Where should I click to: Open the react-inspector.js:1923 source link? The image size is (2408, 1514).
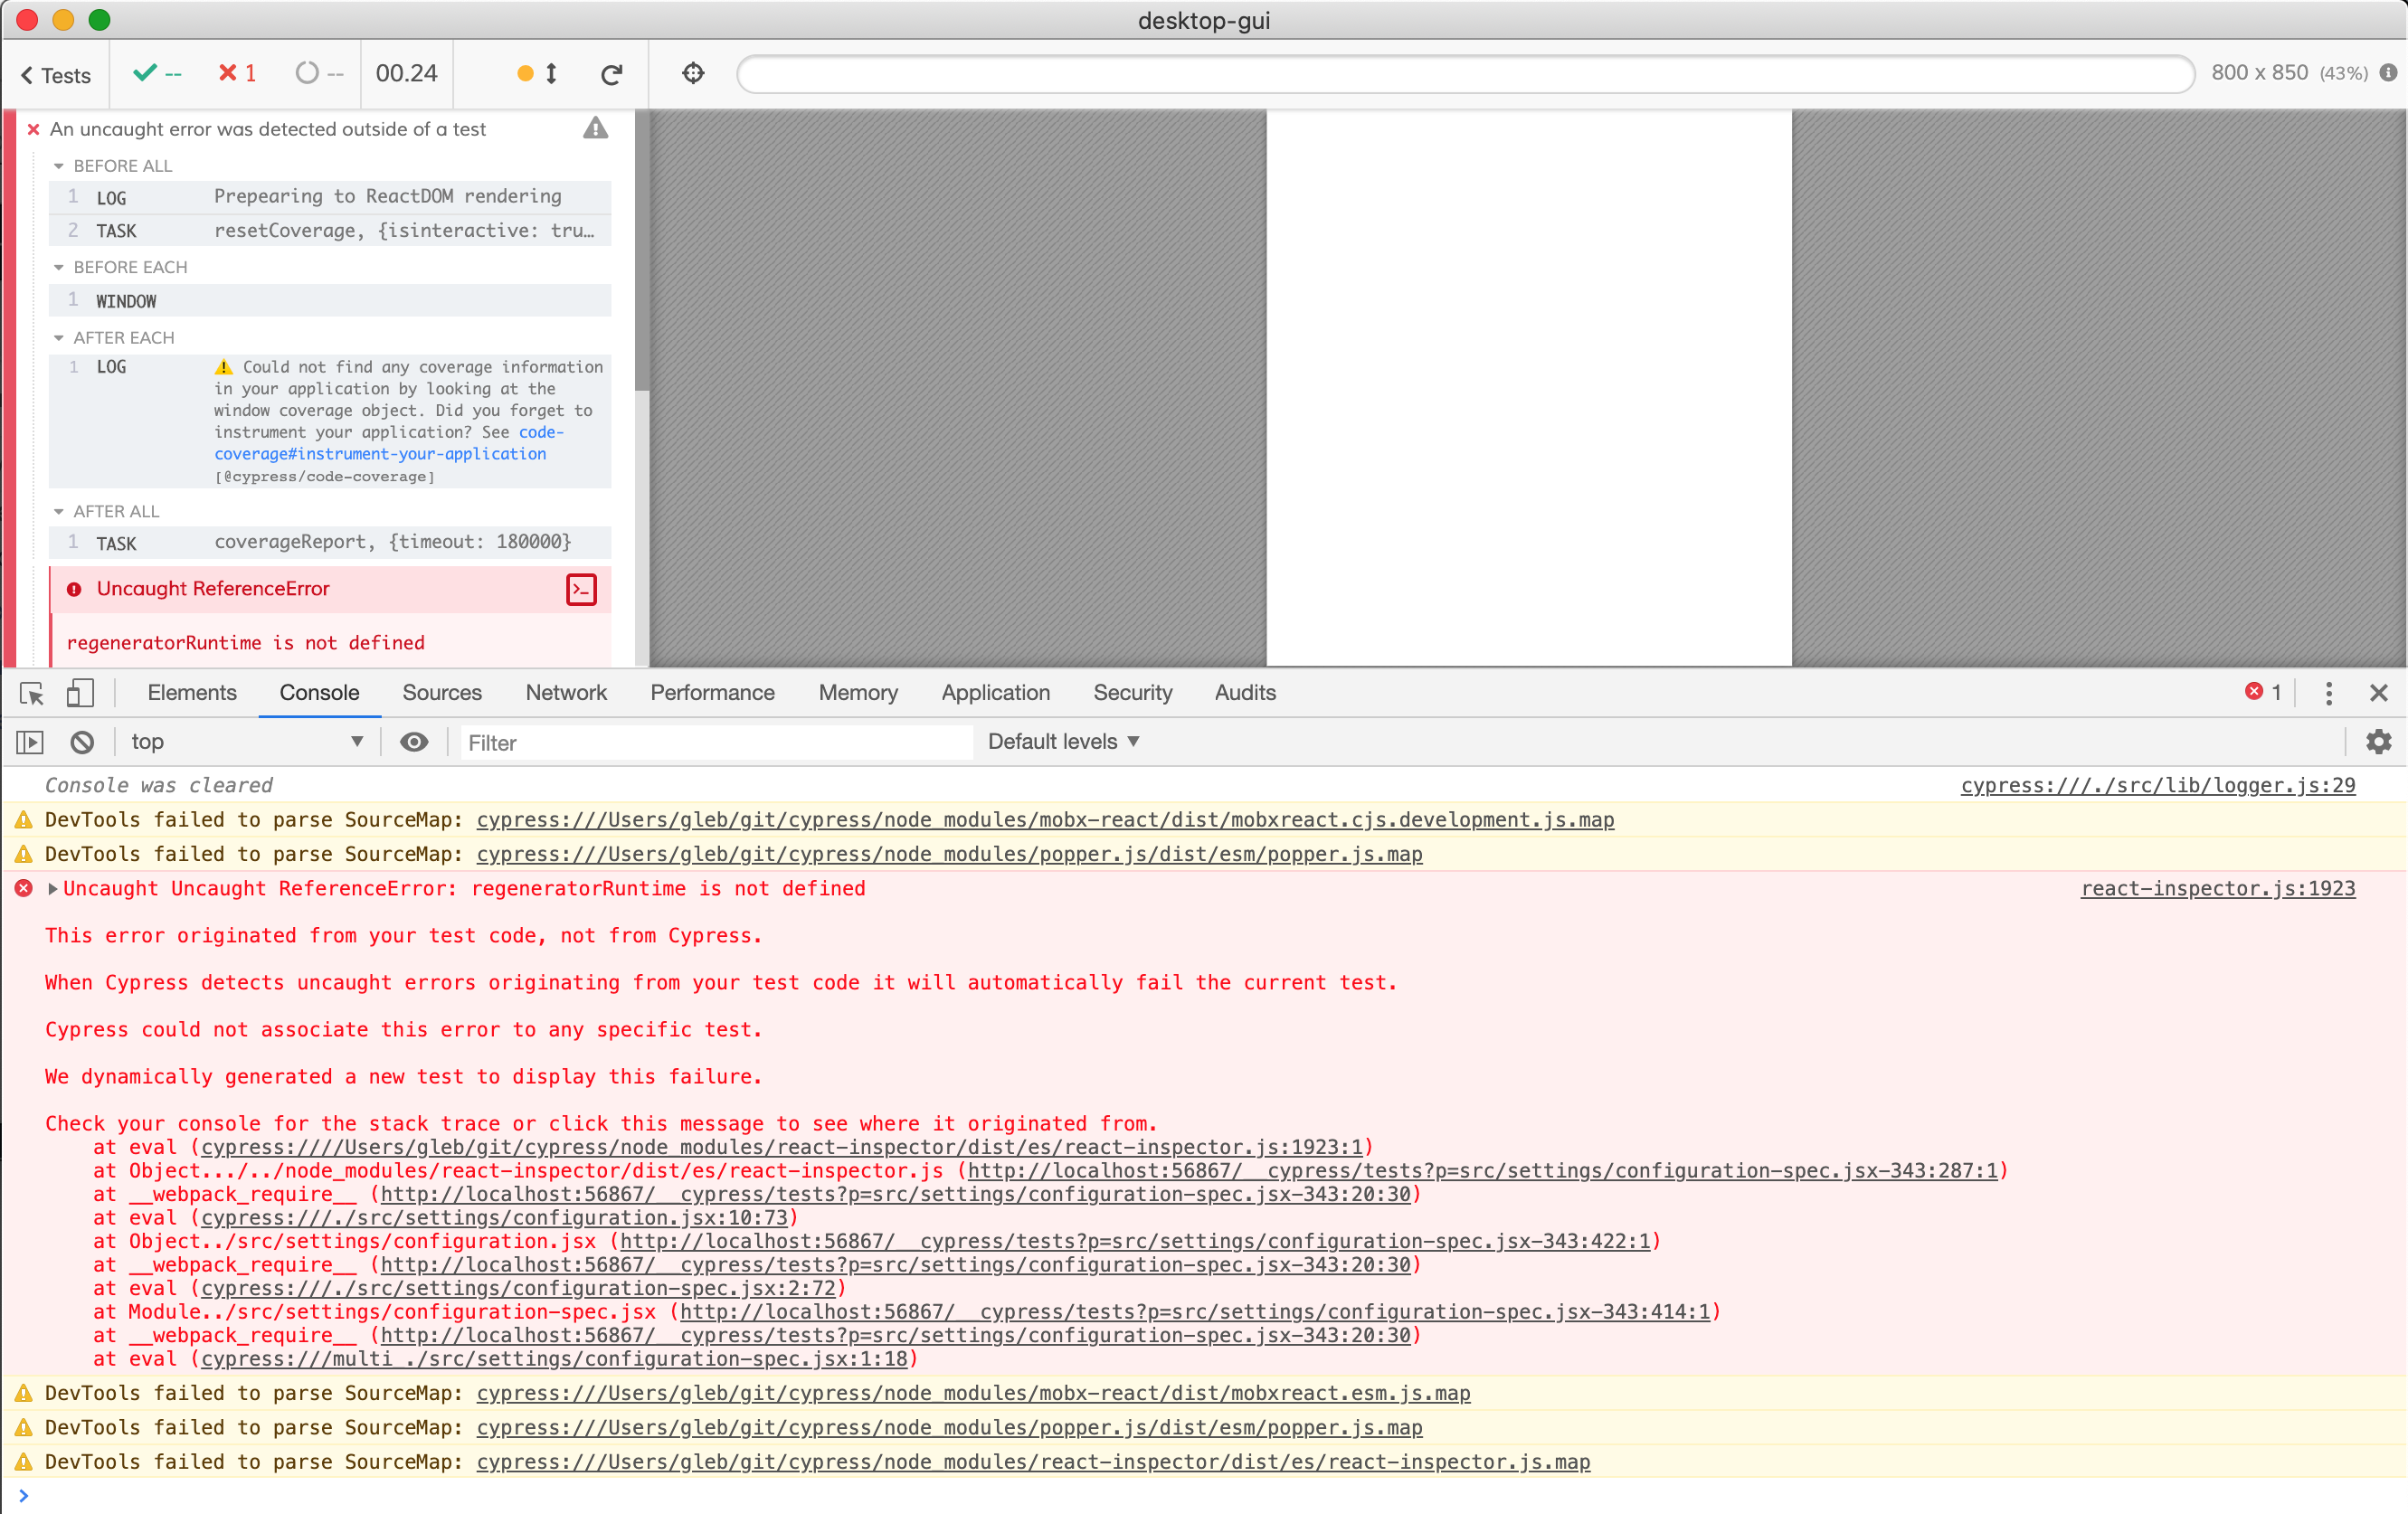tap(2217, 888)
